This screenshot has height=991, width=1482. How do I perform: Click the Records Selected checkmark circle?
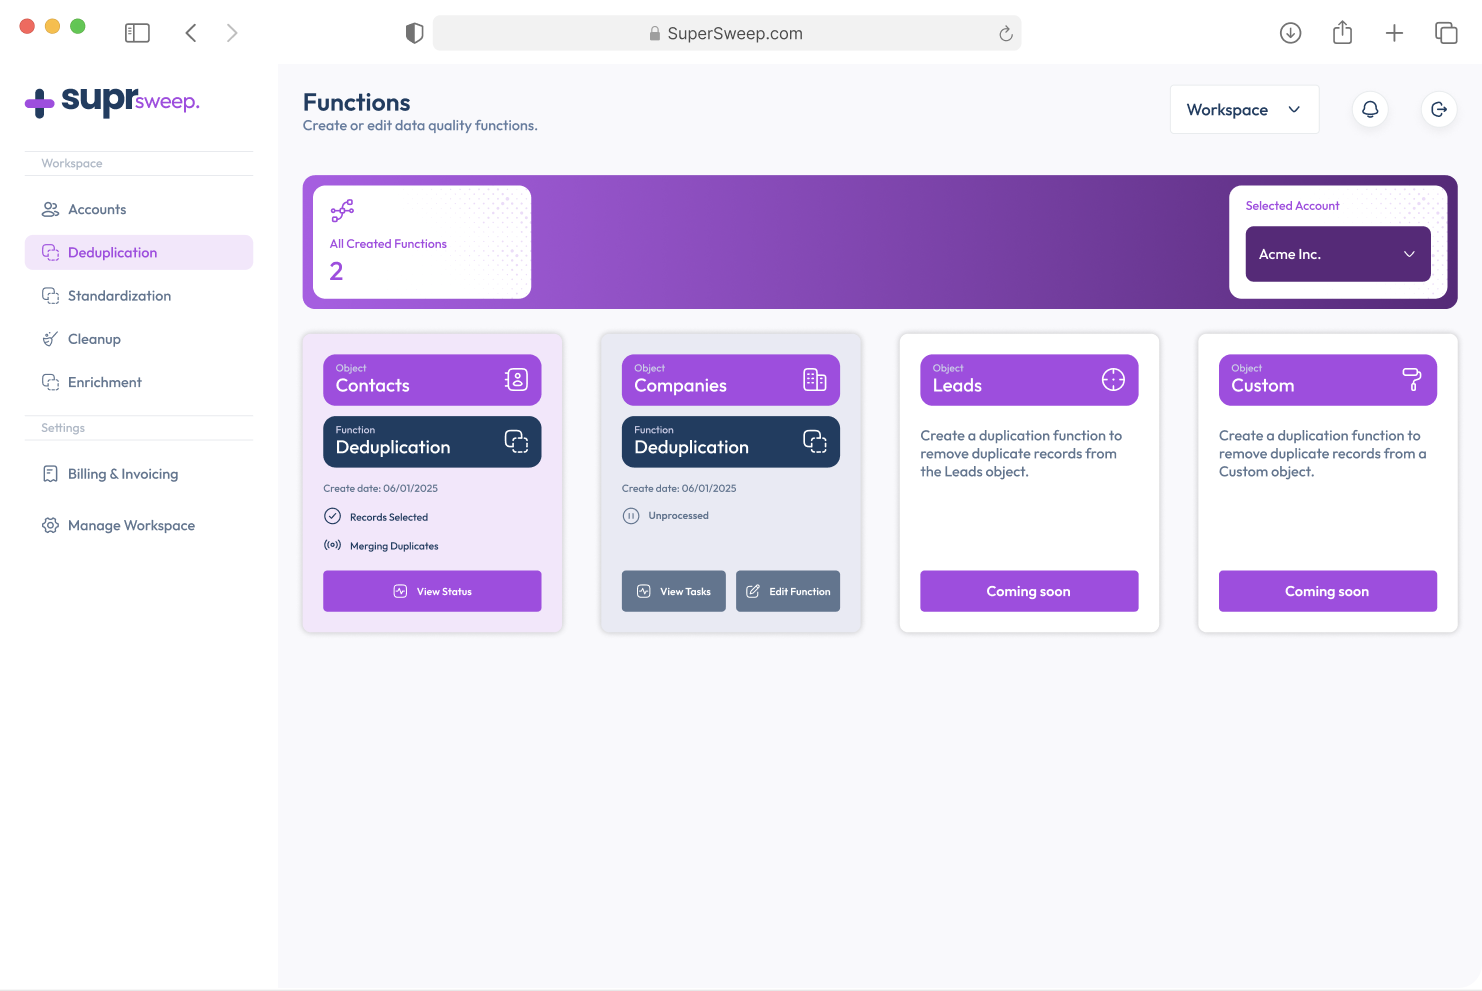(333, 516)
